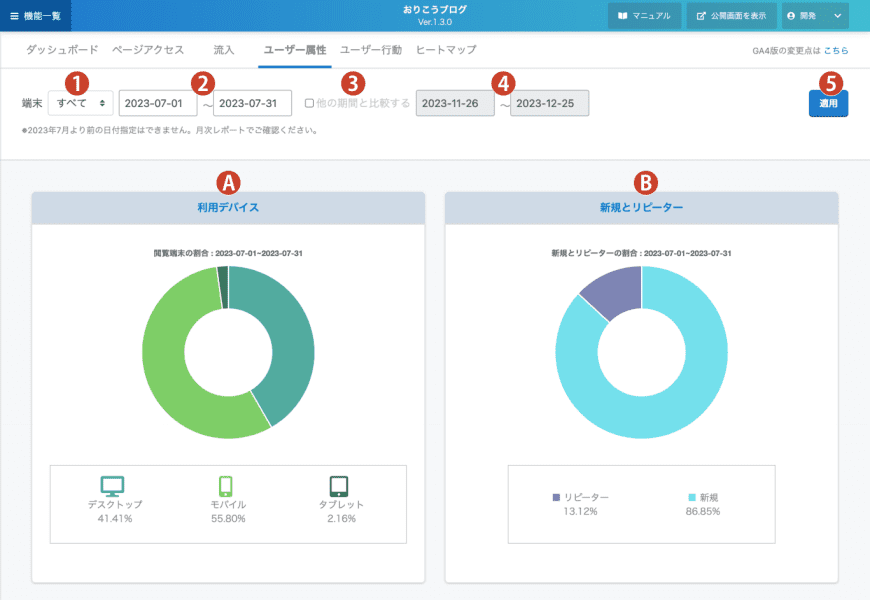Switch to the ダッシュボード tab
Viewport: 870px width, 600px height.
point(62,49)
